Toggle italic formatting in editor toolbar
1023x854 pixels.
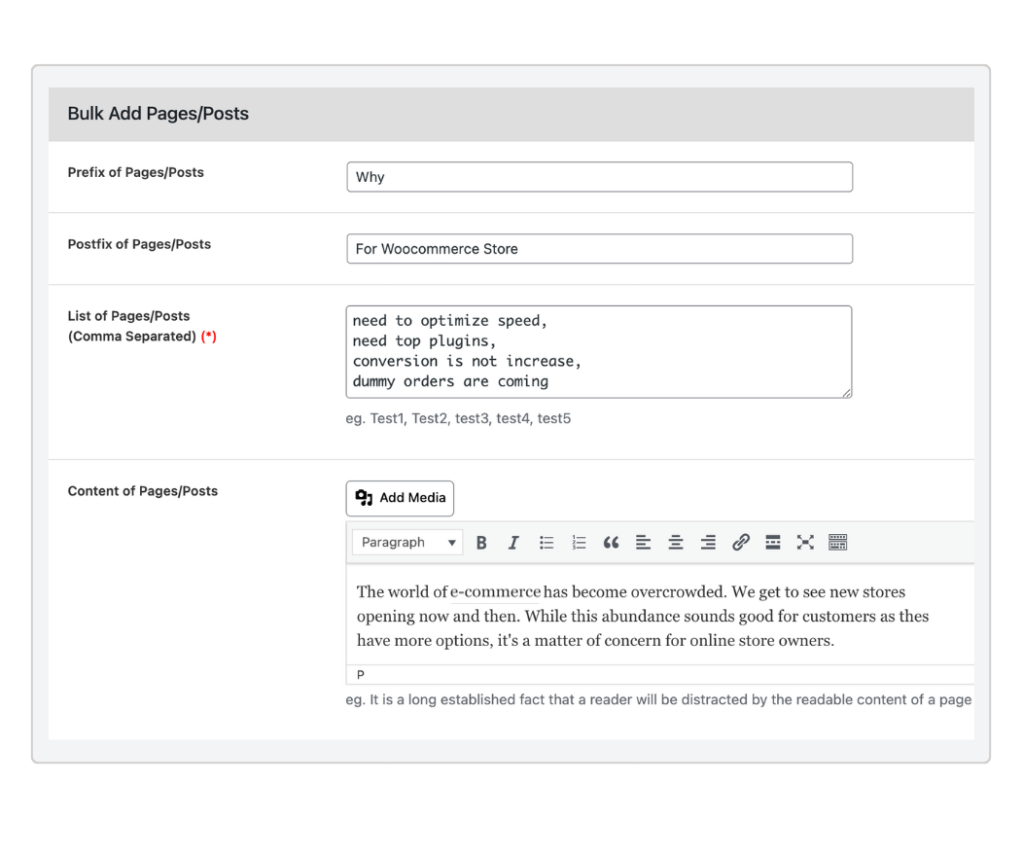coord(513,543)
